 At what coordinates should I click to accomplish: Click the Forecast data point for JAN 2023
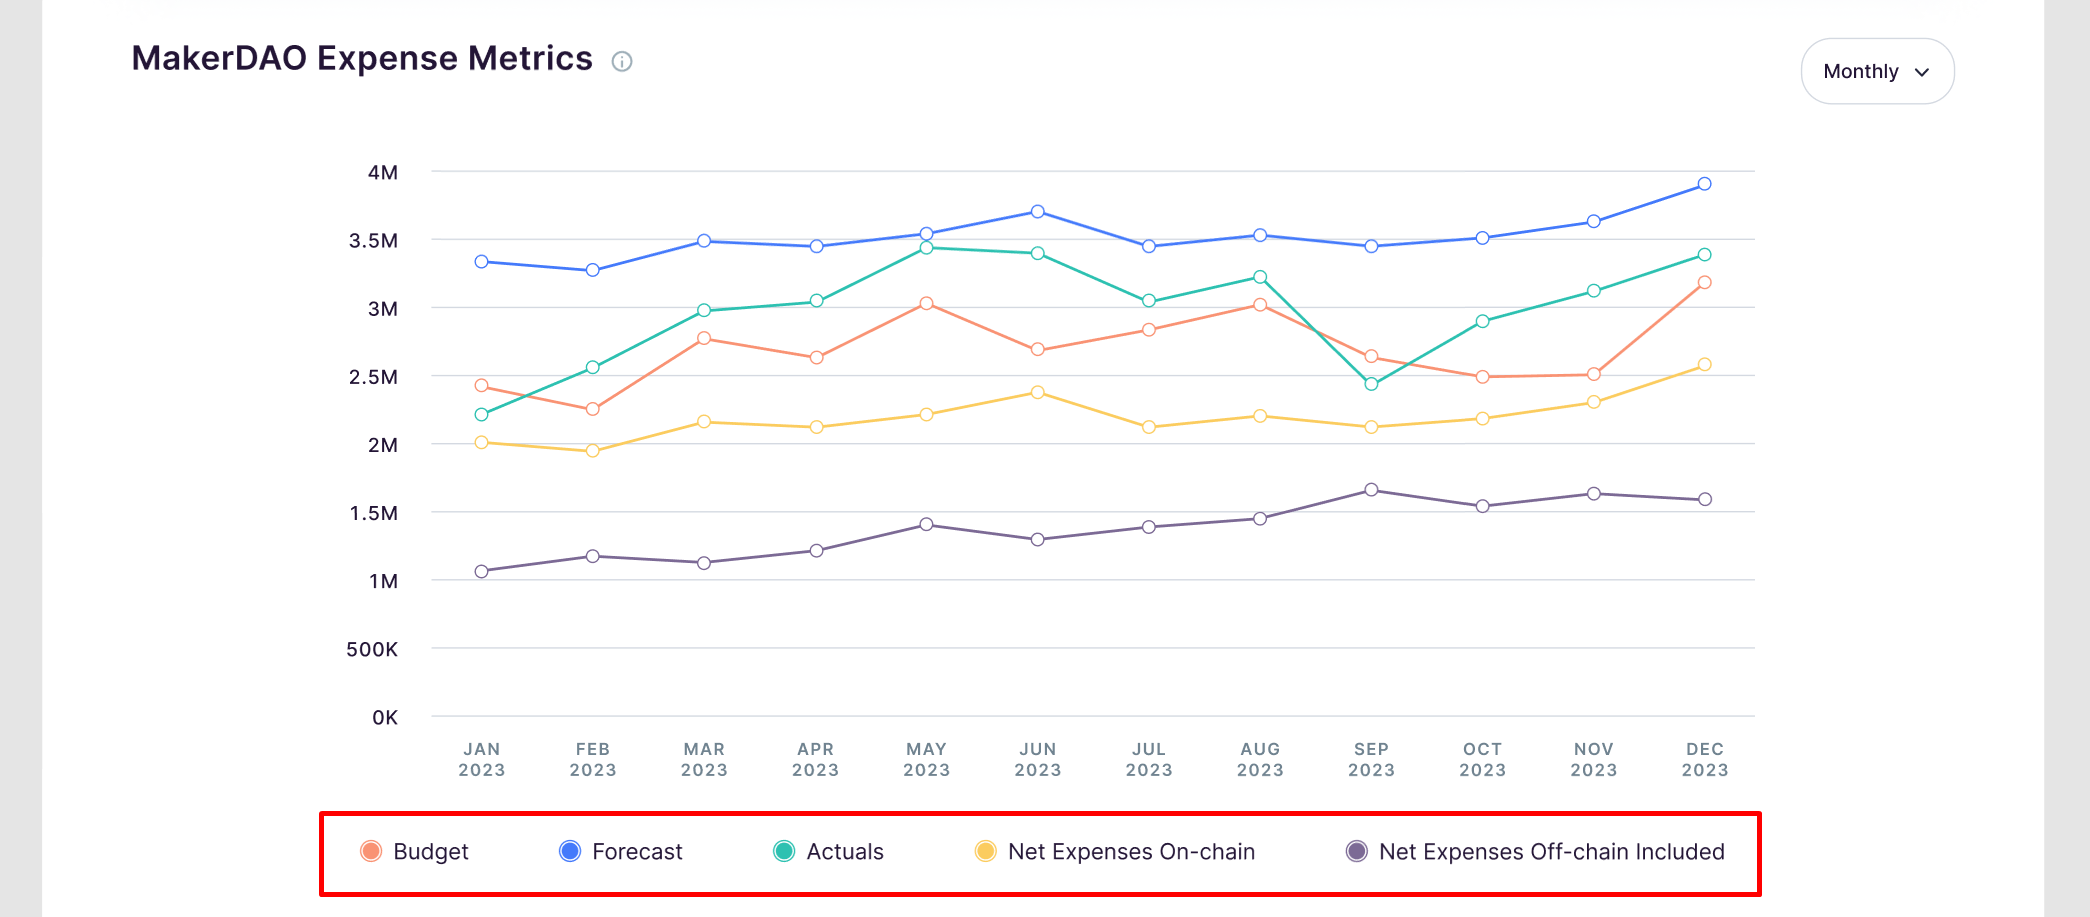pos(482,262)
